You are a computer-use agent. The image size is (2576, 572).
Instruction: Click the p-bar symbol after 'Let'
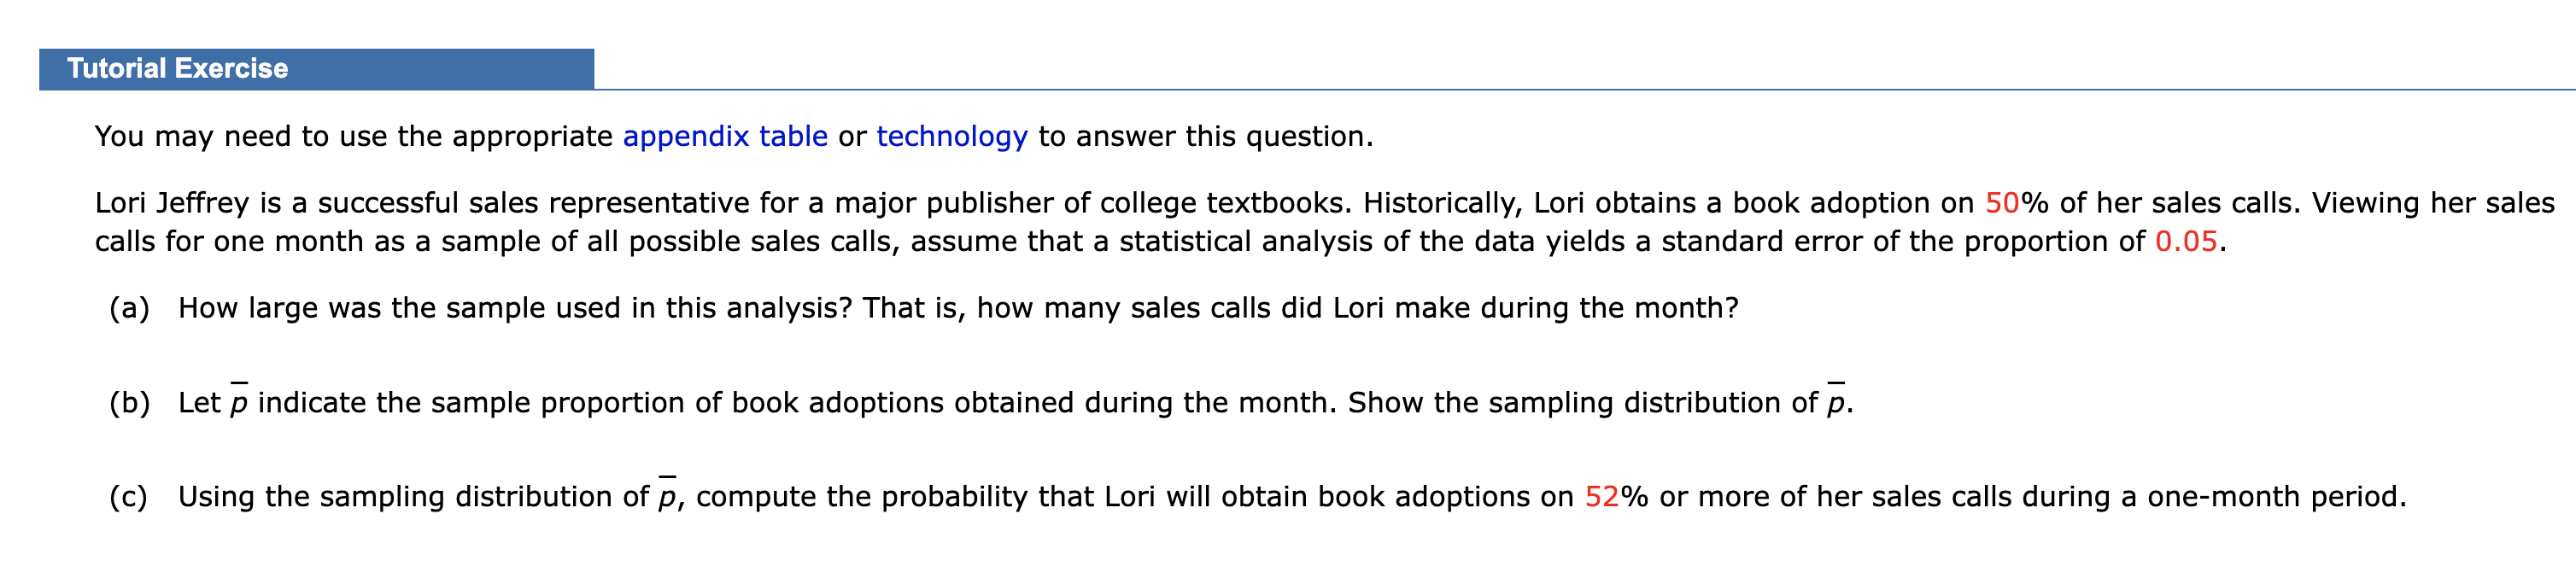click(x=239, y=400)
